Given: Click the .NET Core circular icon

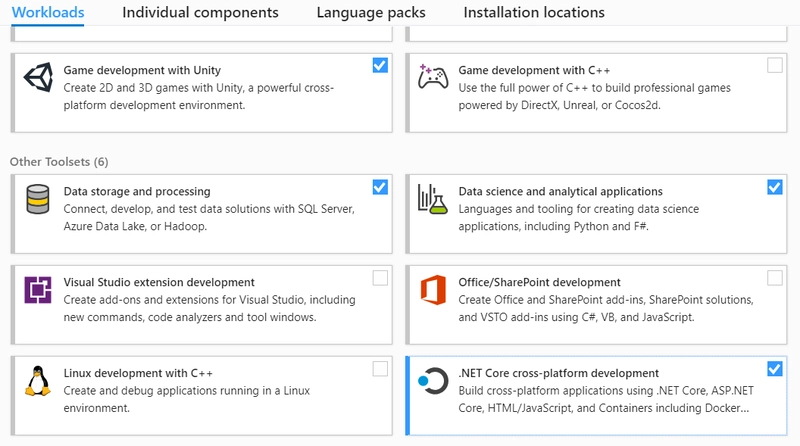Looking at the screenshot, I should click(x=433, y=381).
